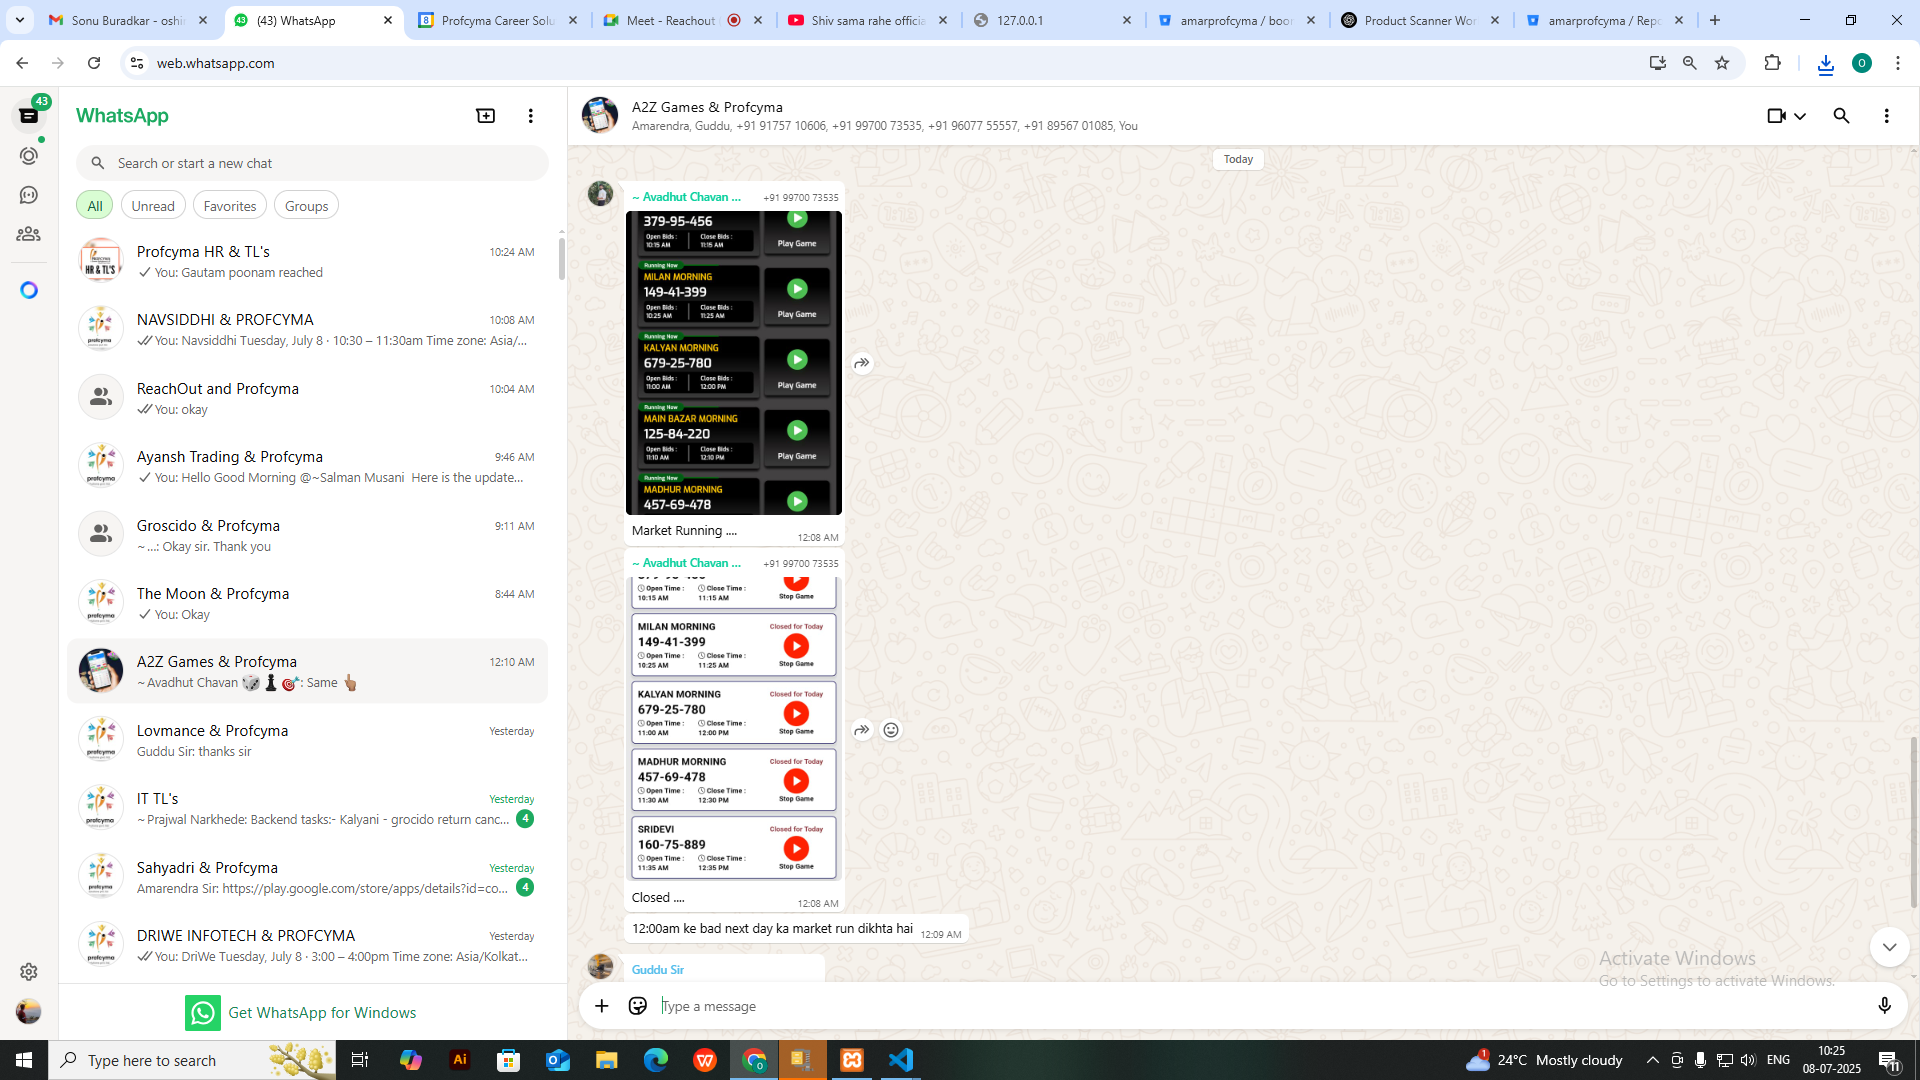Select the Groups chat filter
The image size is (1920, 1080).
pos(306,206)
